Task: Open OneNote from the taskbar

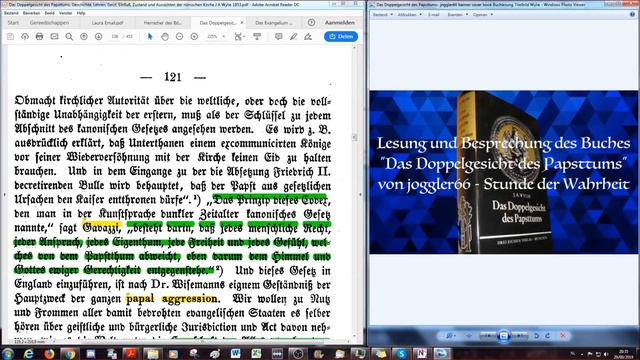Action: [422, 353]
